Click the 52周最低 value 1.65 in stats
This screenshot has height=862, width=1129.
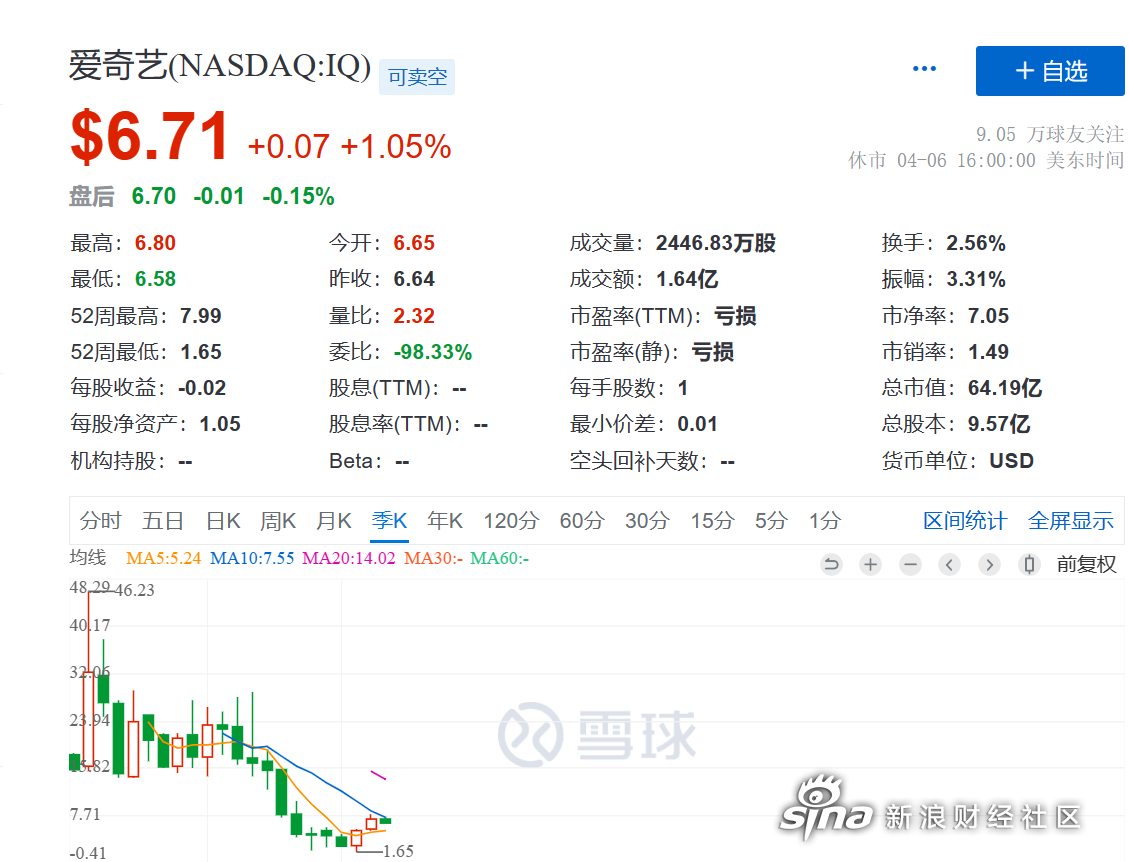[x=201, y=351]
